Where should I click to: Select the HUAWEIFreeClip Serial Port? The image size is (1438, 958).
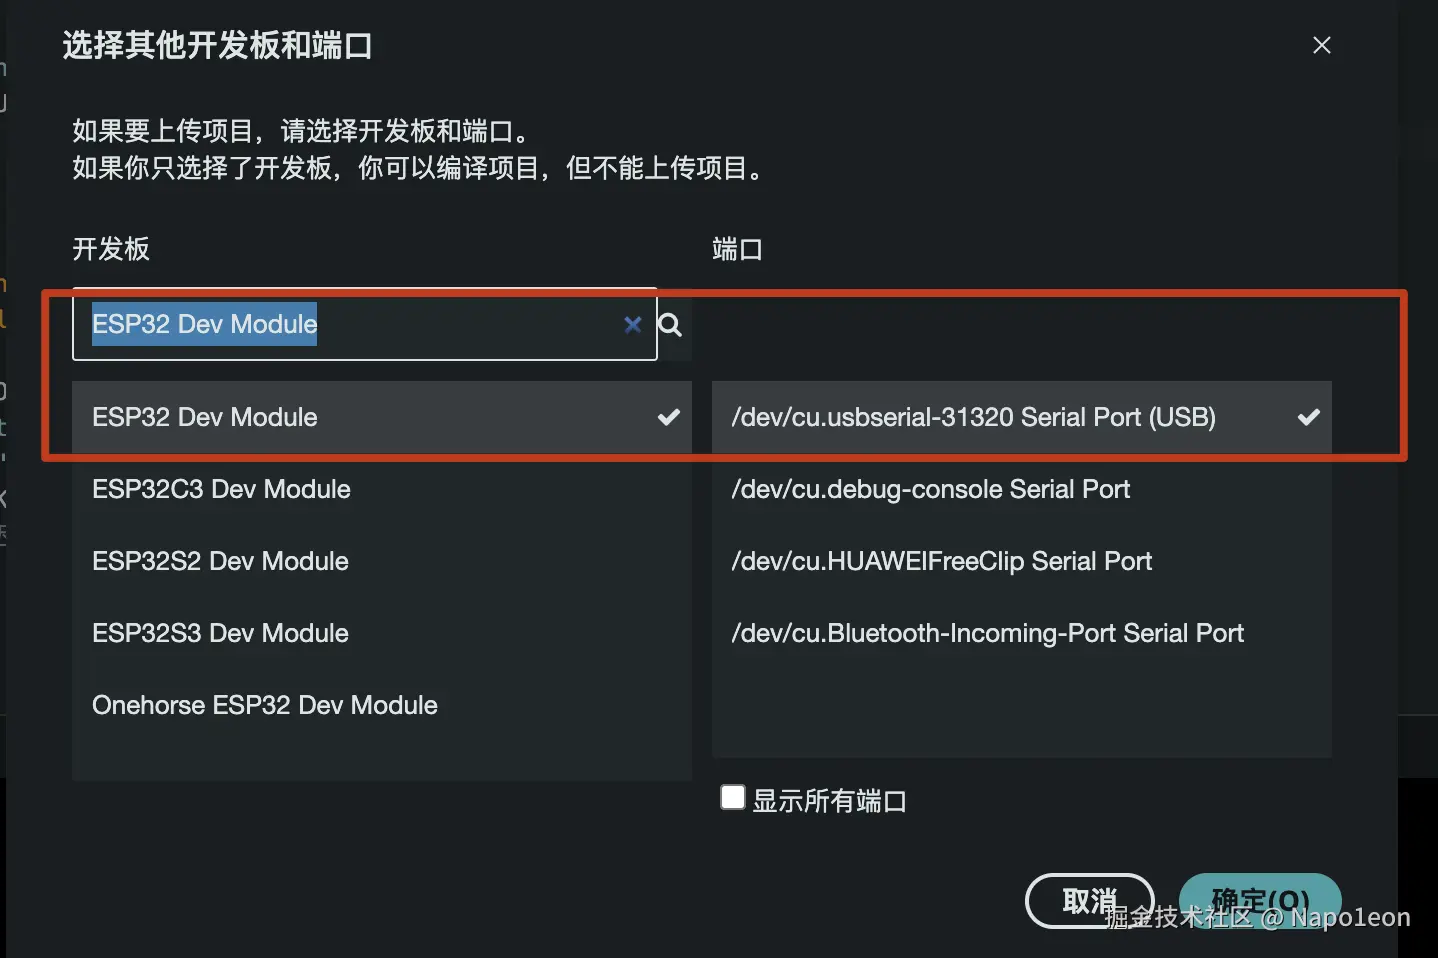pos(941,561)
